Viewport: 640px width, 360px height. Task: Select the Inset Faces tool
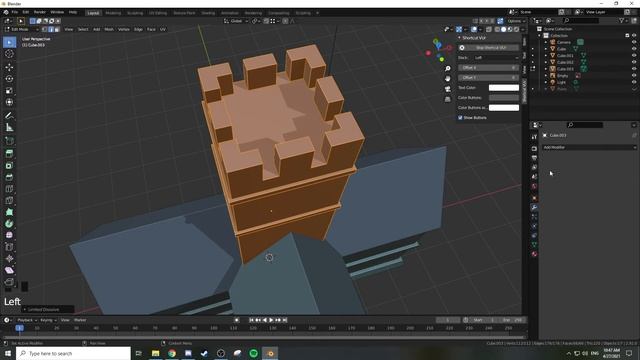coord(9,166)
